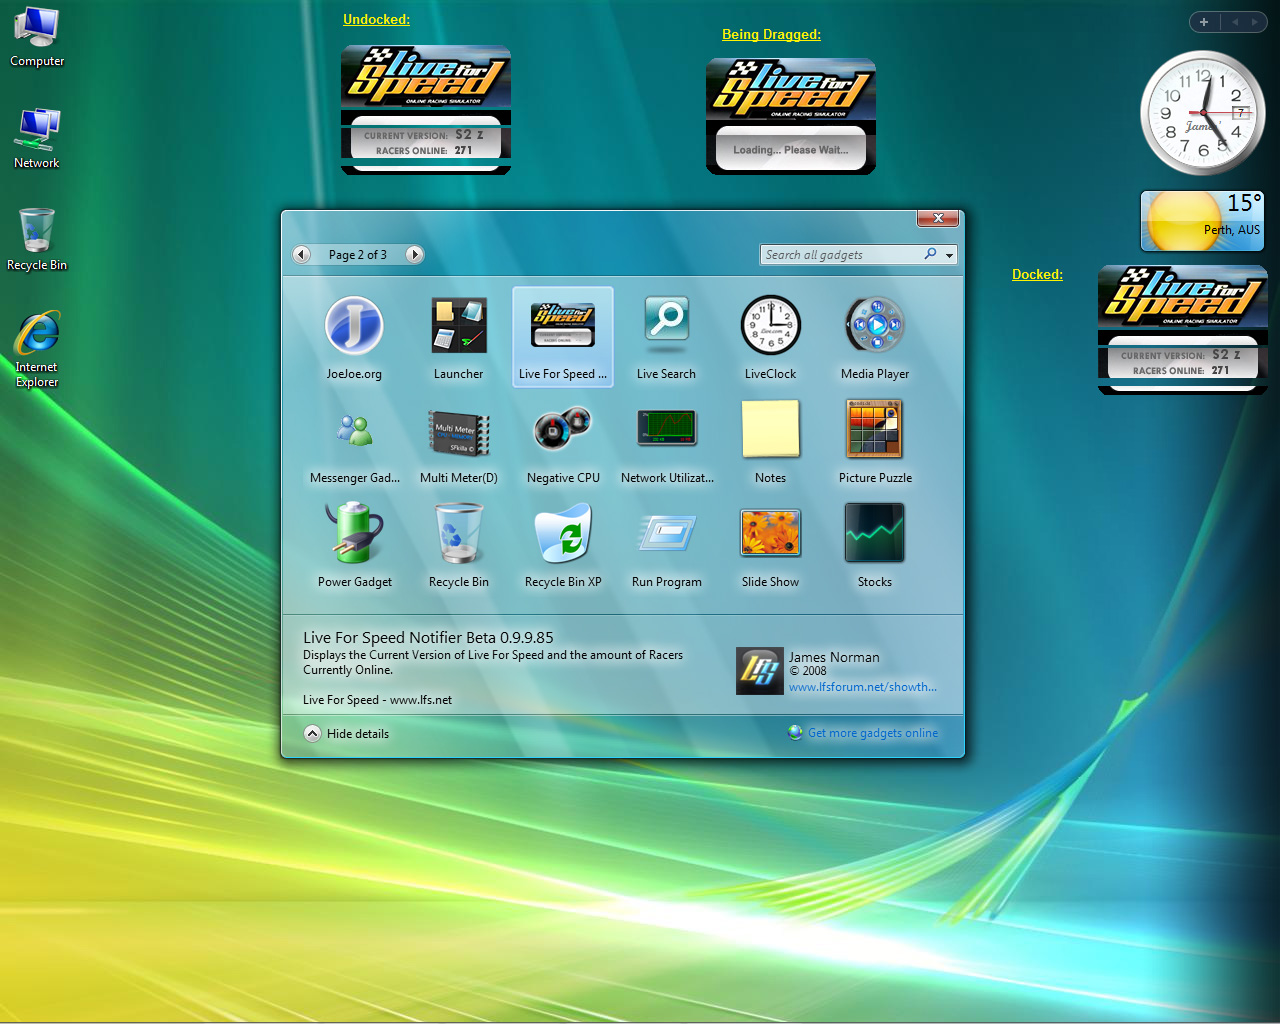Go to previous gadget page
The width and height of the screenshot is (1280, 1024).
[301, 255]
